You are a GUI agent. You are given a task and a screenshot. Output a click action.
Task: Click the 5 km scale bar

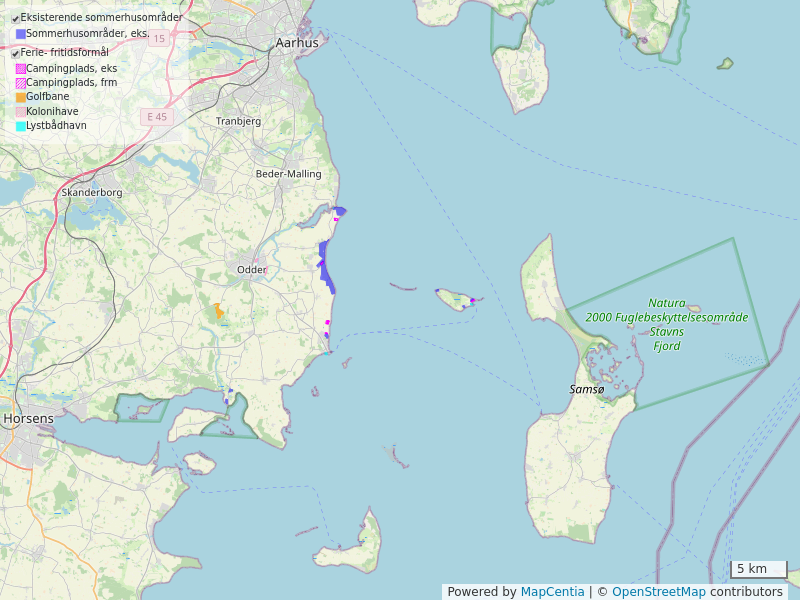tap(758, 569)
